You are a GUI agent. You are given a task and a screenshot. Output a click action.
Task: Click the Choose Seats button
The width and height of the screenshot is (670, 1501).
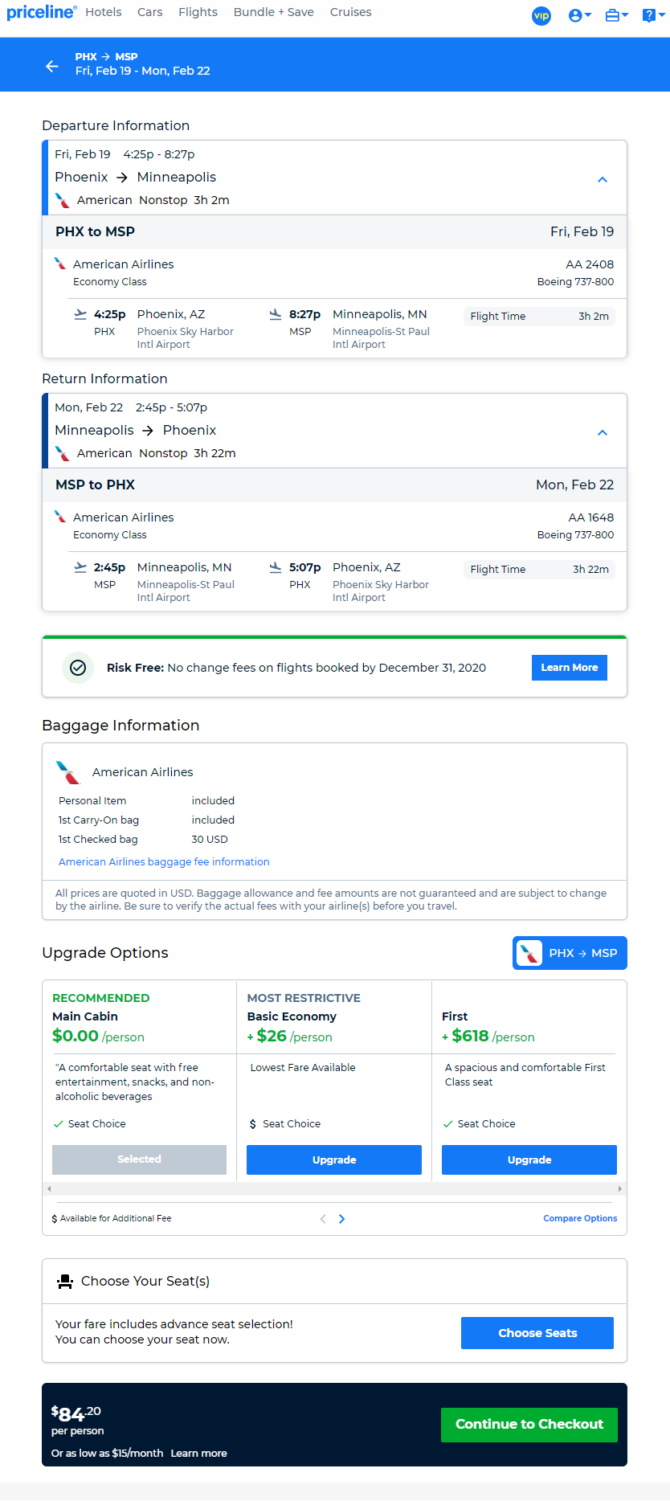[x=537, y=1333]
